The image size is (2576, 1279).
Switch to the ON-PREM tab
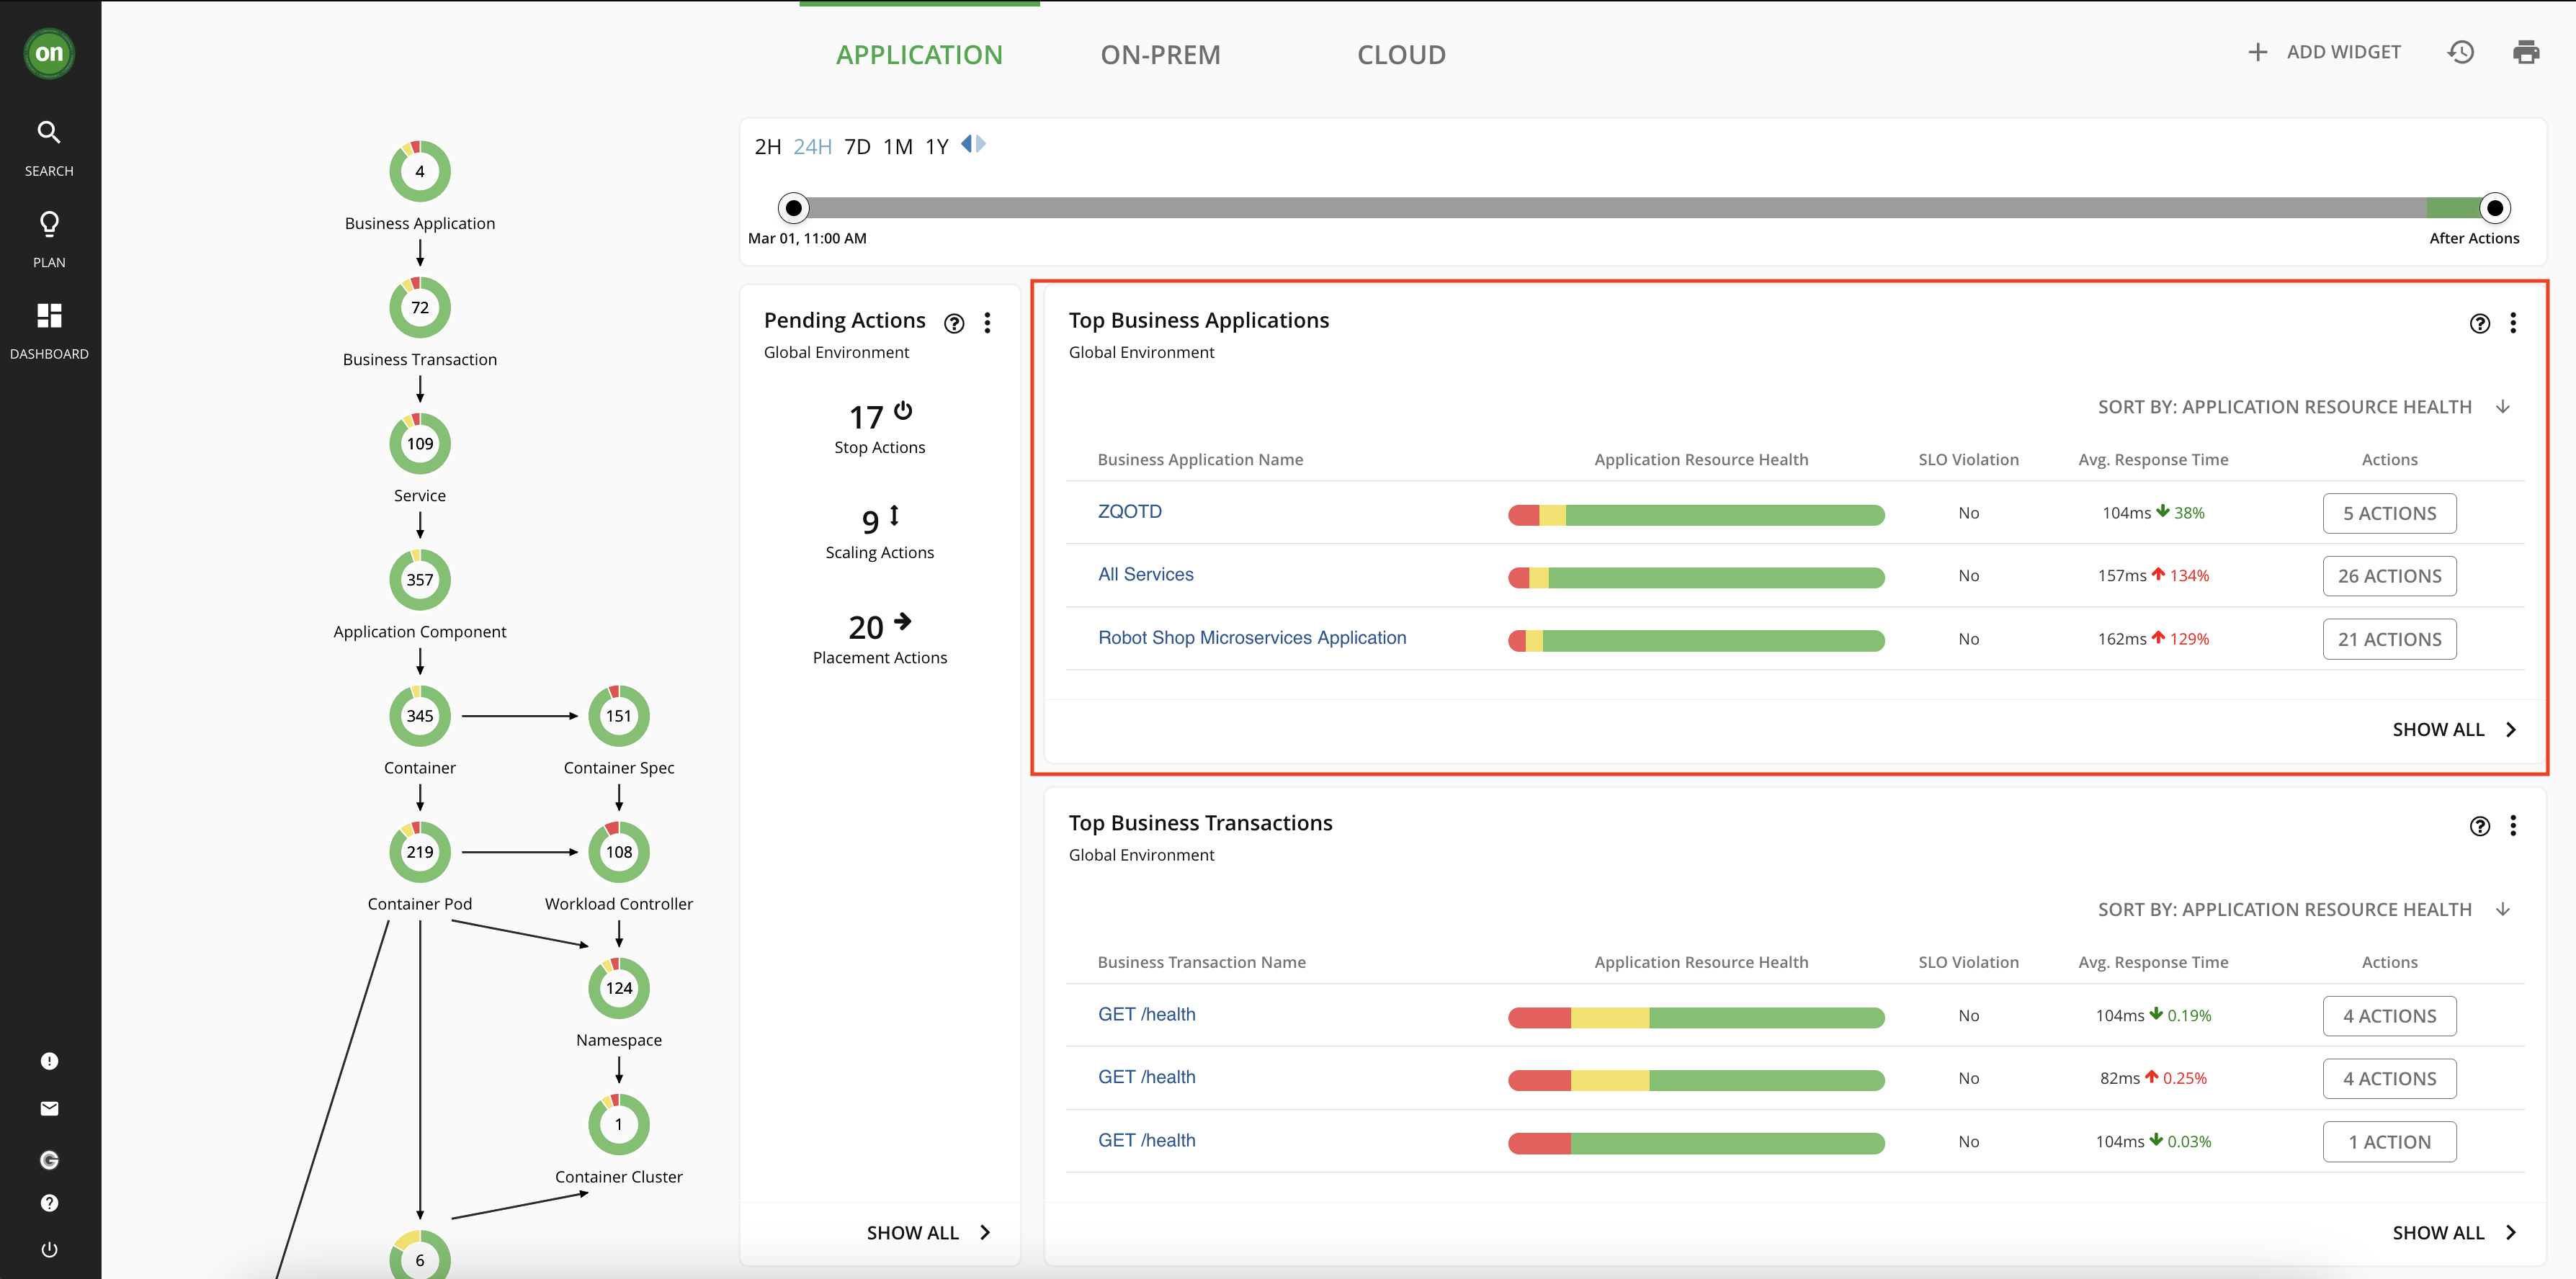[1160, 54]
